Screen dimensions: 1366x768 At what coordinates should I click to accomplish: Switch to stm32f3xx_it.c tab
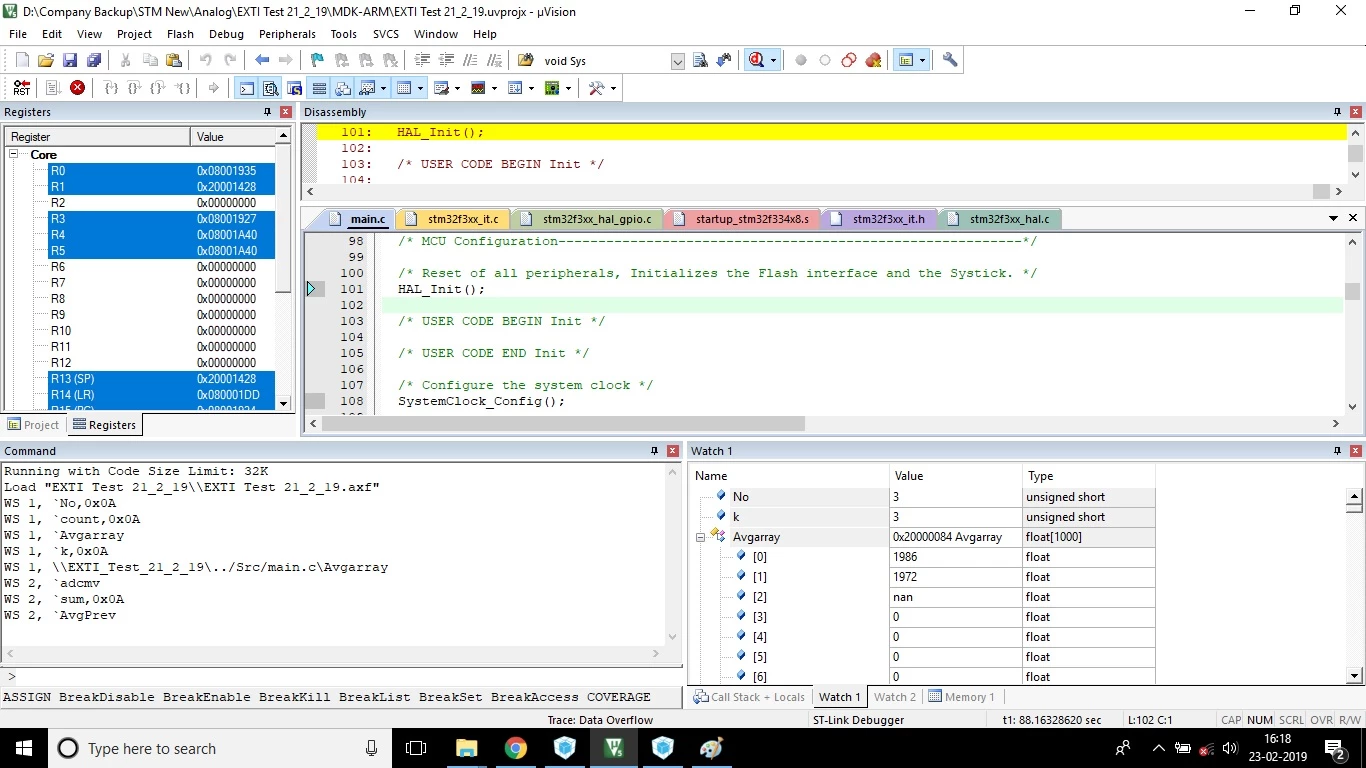(x=453, y=219)
